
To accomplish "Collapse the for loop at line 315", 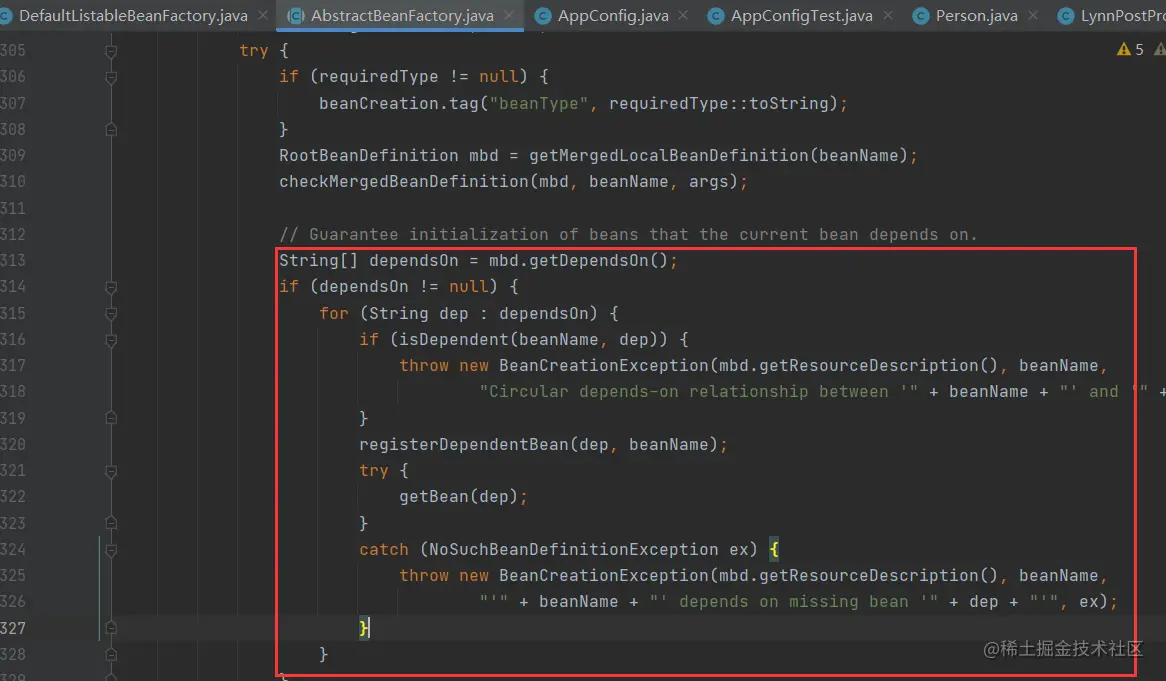I will pyautogui.click(x=111, y=314).
